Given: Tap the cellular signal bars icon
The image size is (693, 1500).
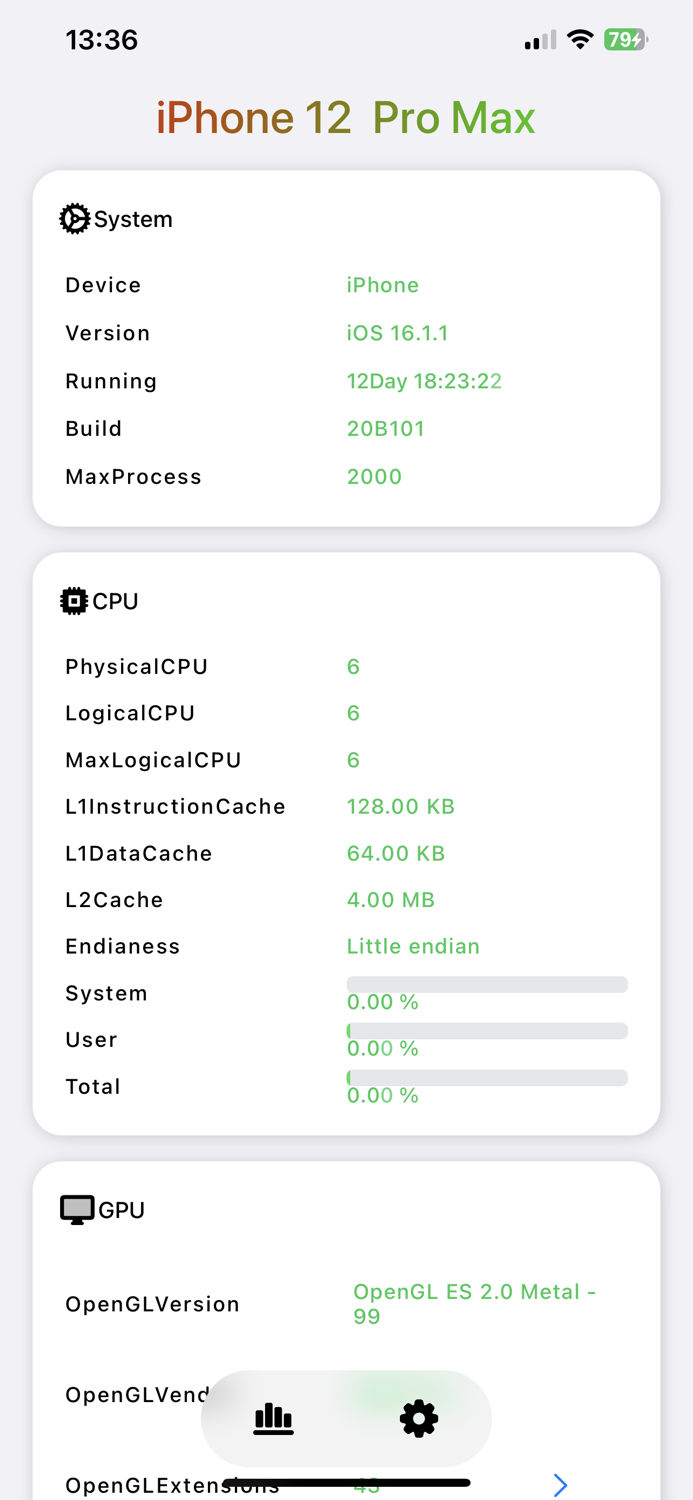Looking at the screenshot, I should click(537, 40).
